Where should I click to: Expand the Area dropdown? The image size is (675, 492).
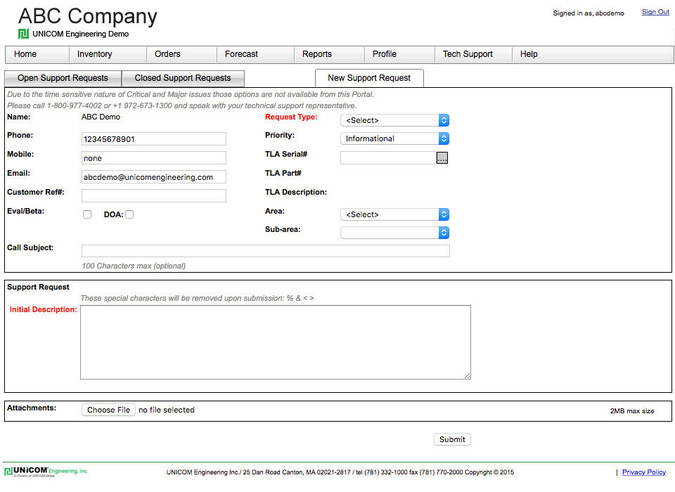395,214
